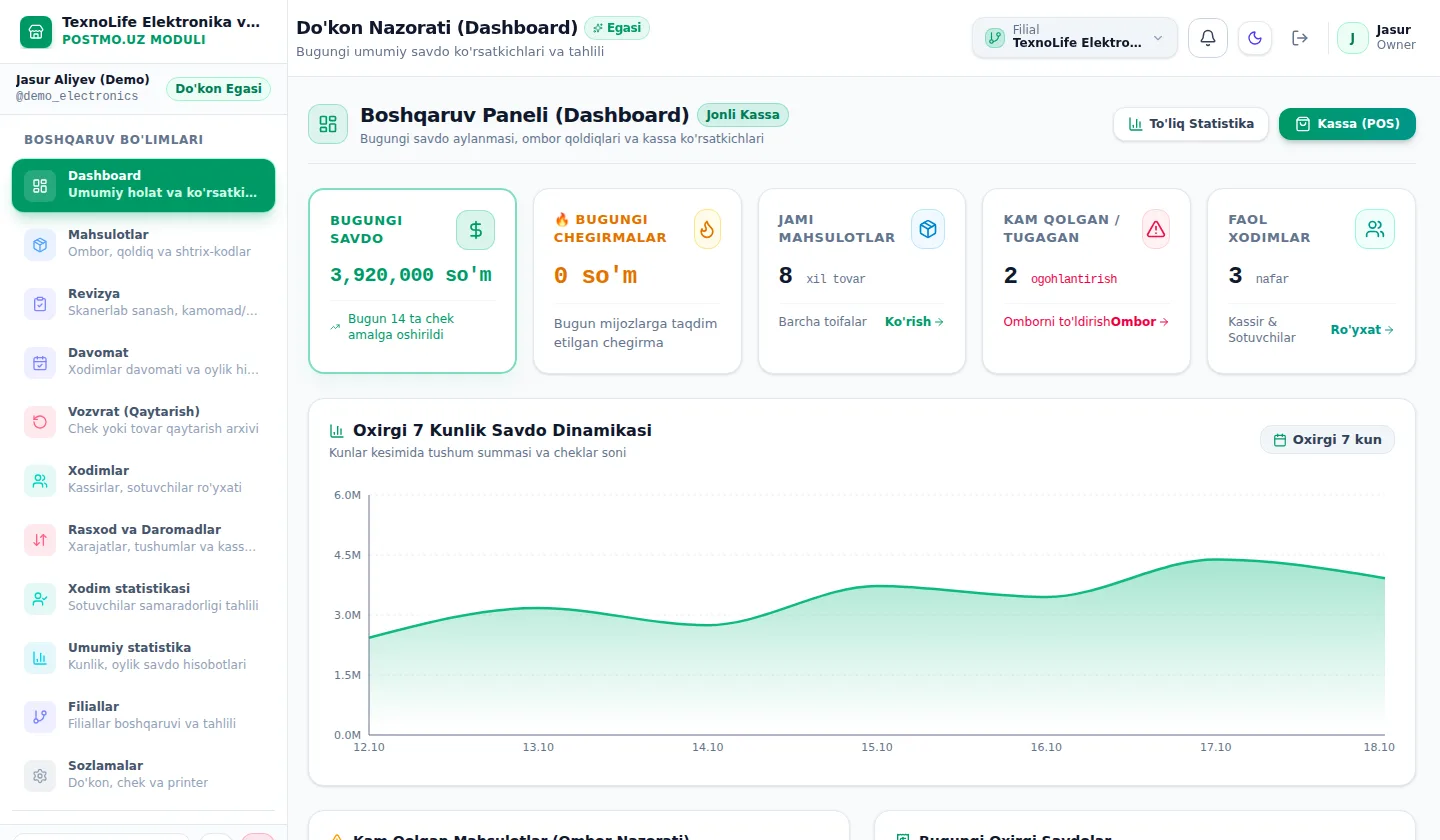The height and width of the screenshot is (840, 1440).
Task: Click the store logo icon in sidebar header
Action: 36,31
